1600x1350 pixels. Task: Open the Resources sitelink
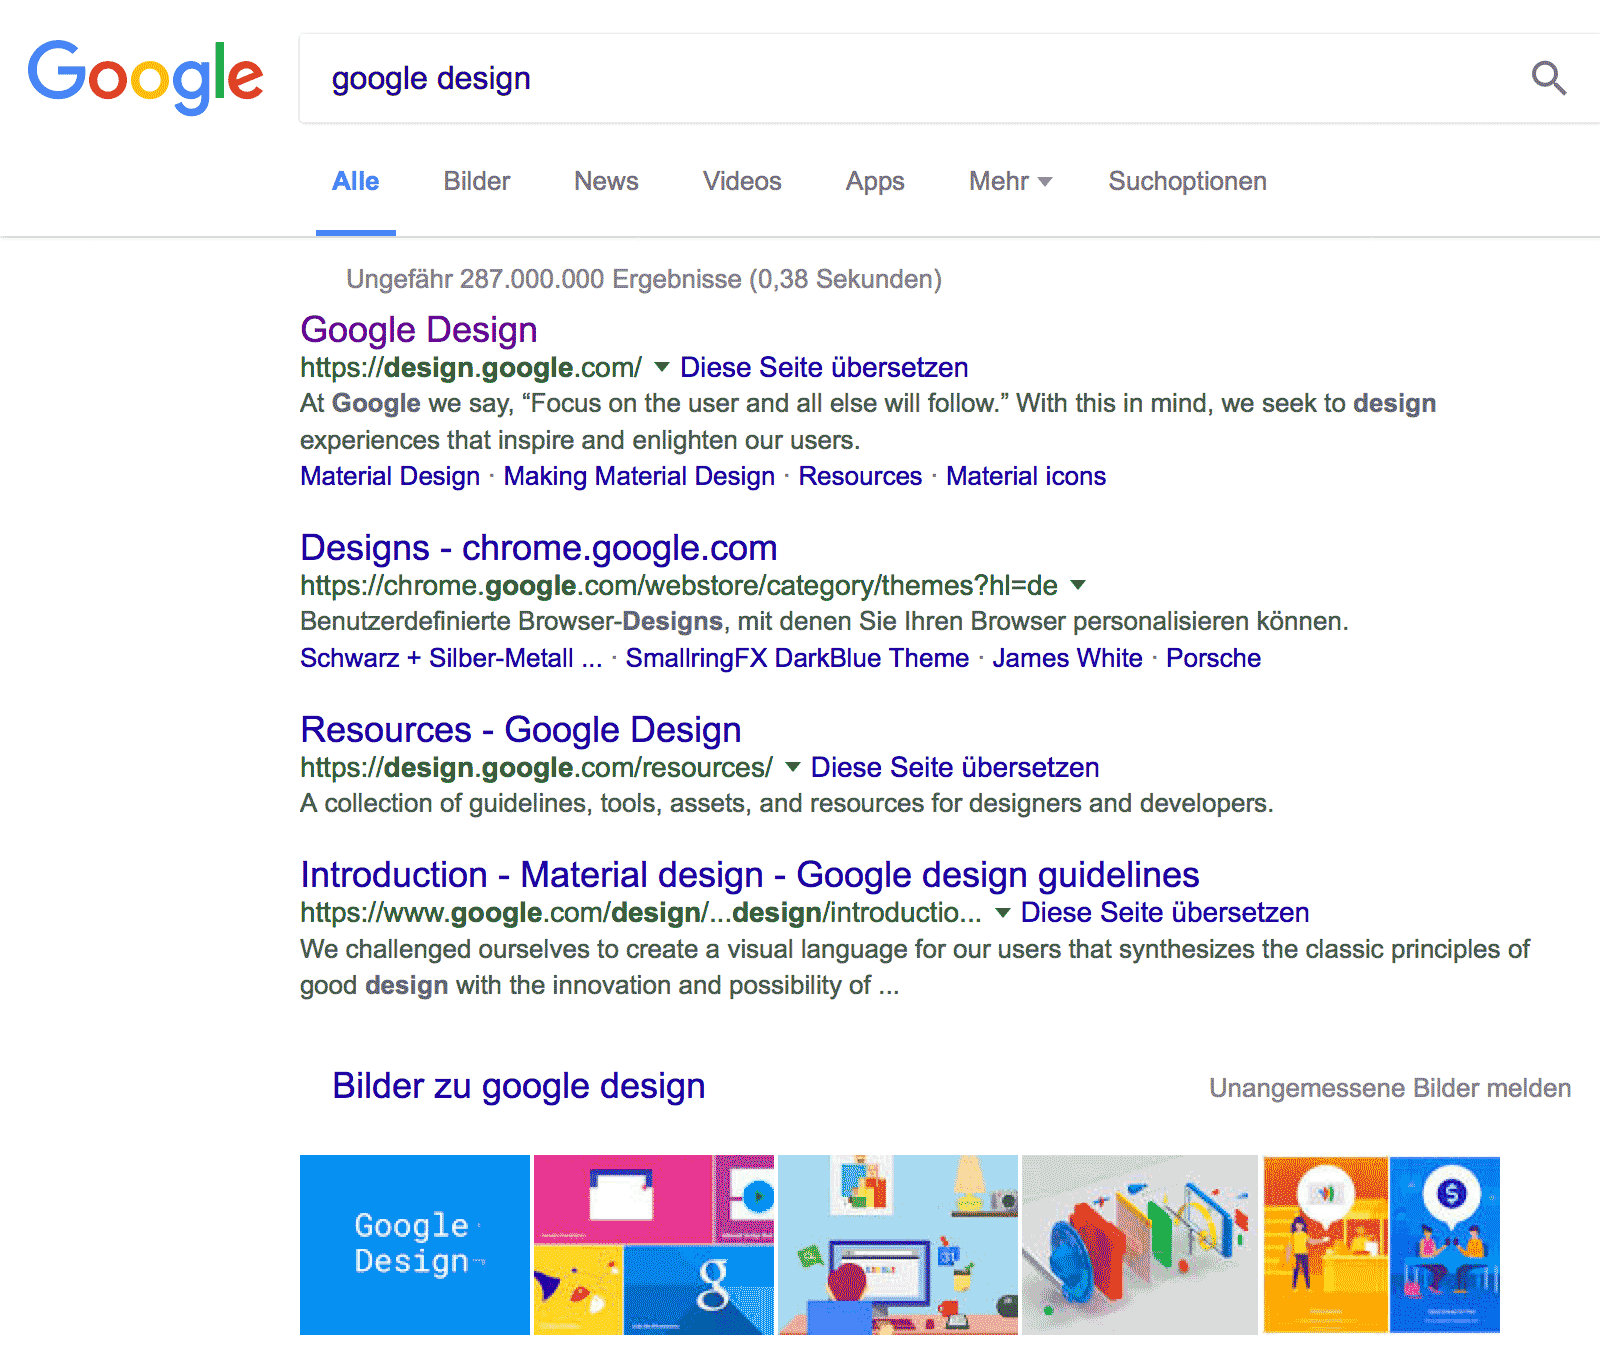(x=860, y=476)
